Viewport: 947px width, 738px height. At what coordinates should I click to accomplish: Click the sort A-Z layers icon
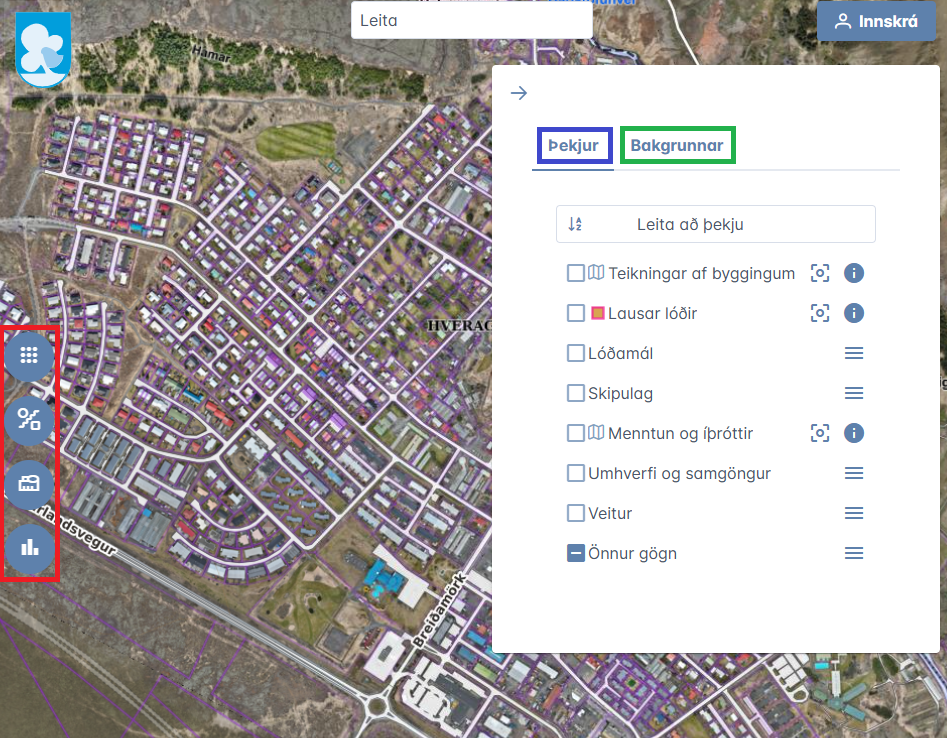tap(575, 225)
